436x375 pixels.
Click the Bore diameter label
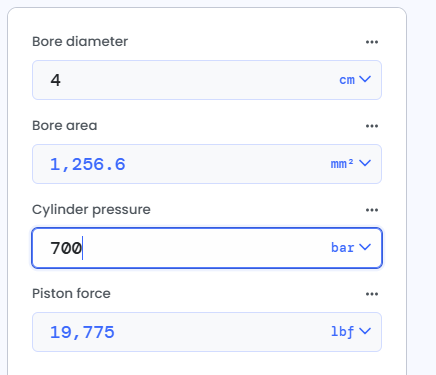point(80,42)
